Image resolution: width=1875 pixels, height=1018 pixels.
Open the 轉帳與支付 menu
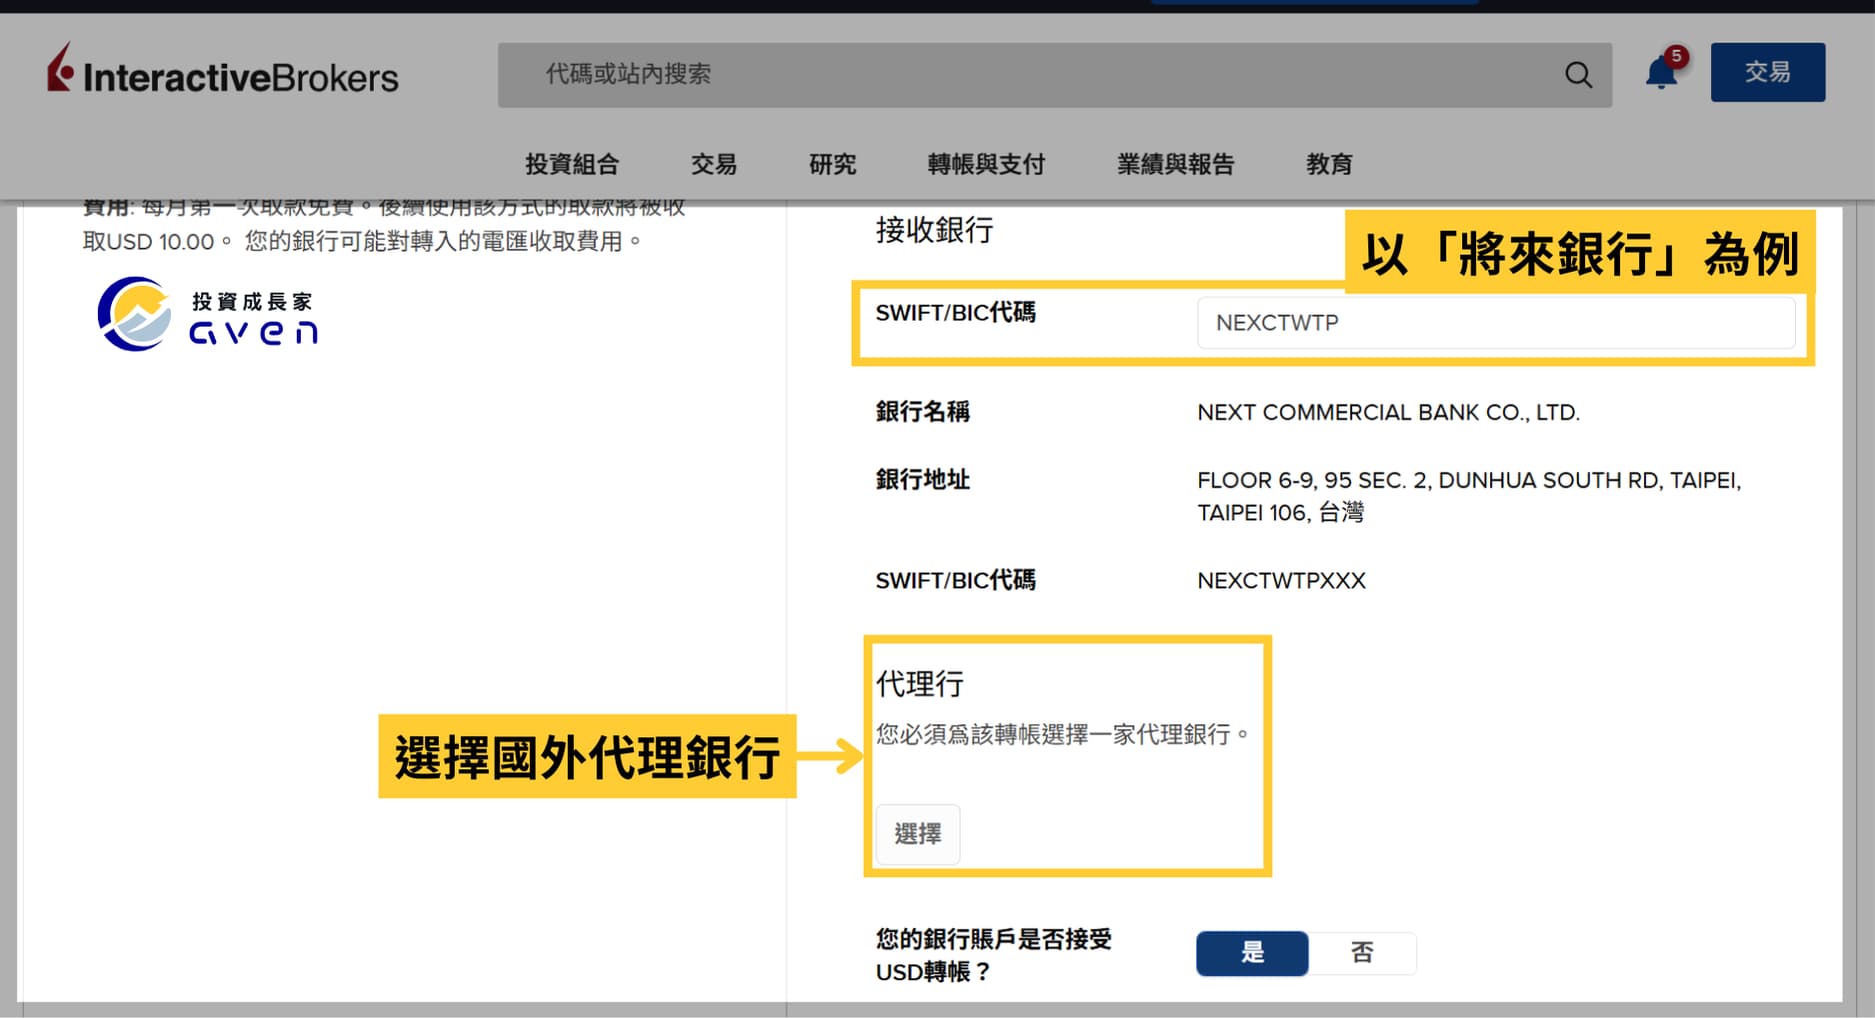click(x=986, y=164)
